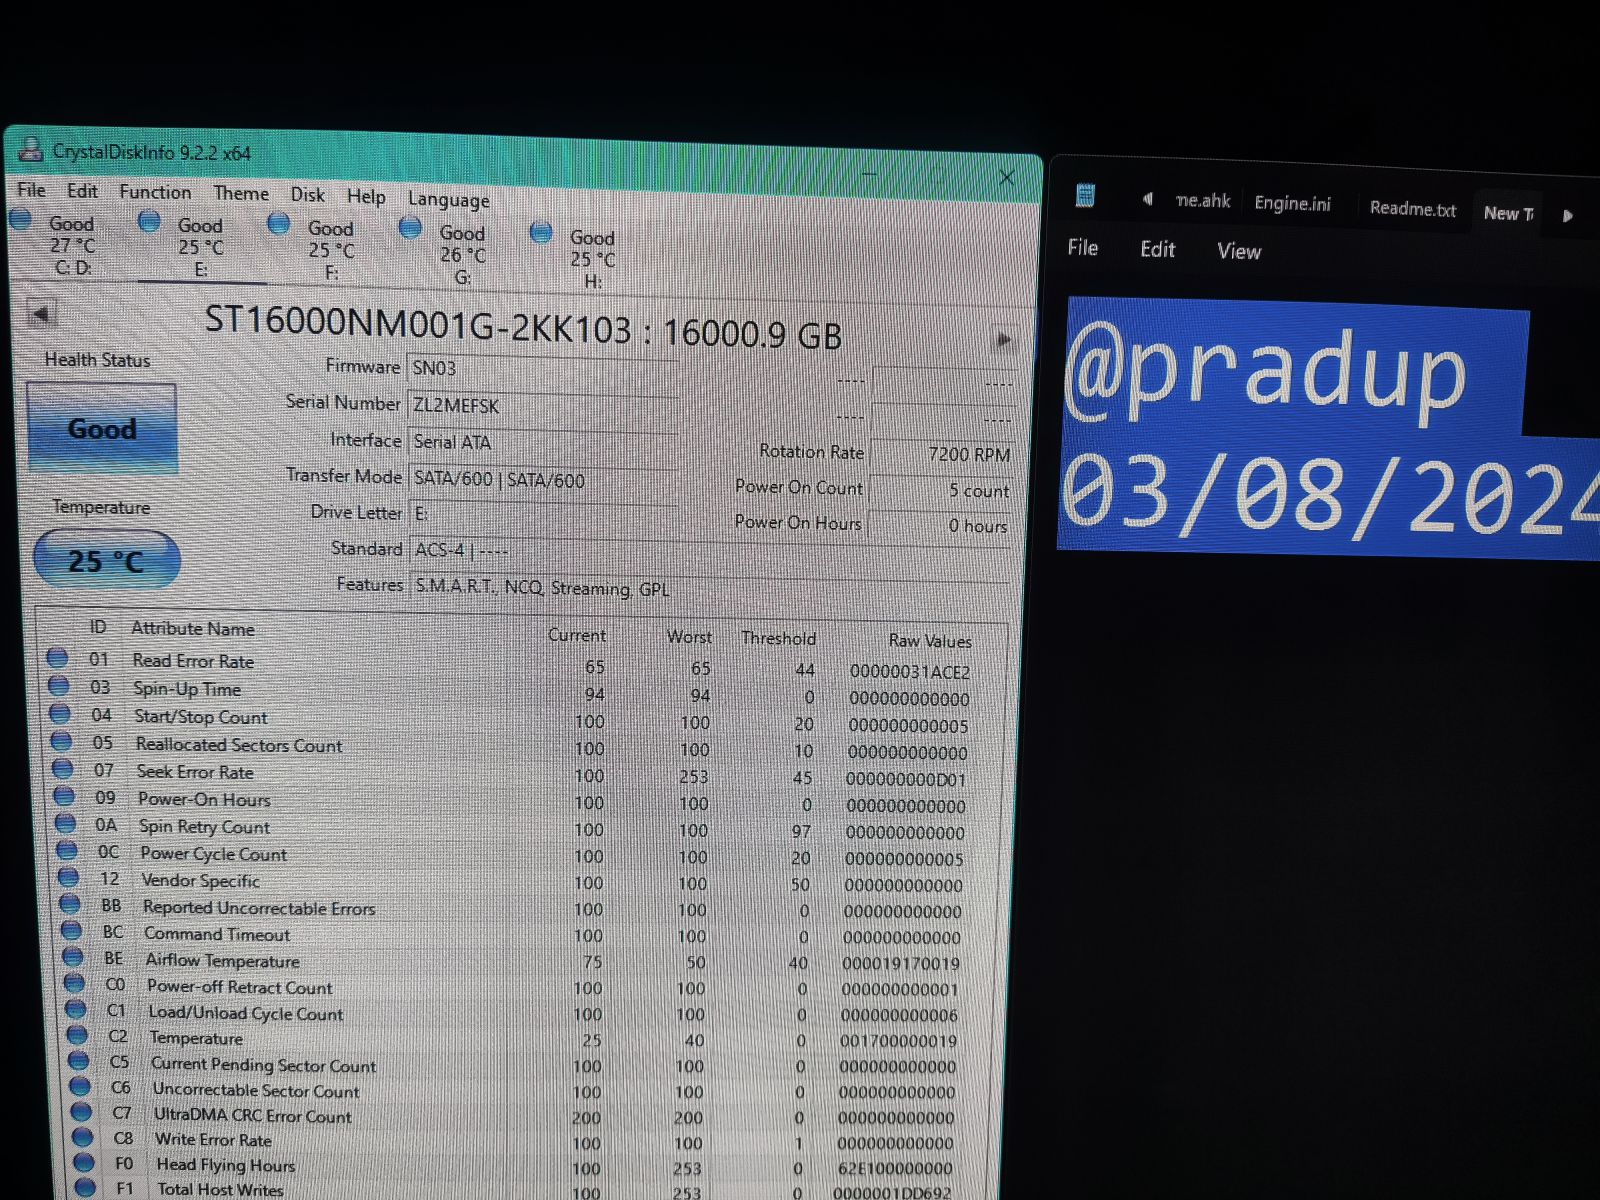Click status dot of Read Error Rate row
Viewport: 1600px width, 1200px height.
[x=57, y=658]
